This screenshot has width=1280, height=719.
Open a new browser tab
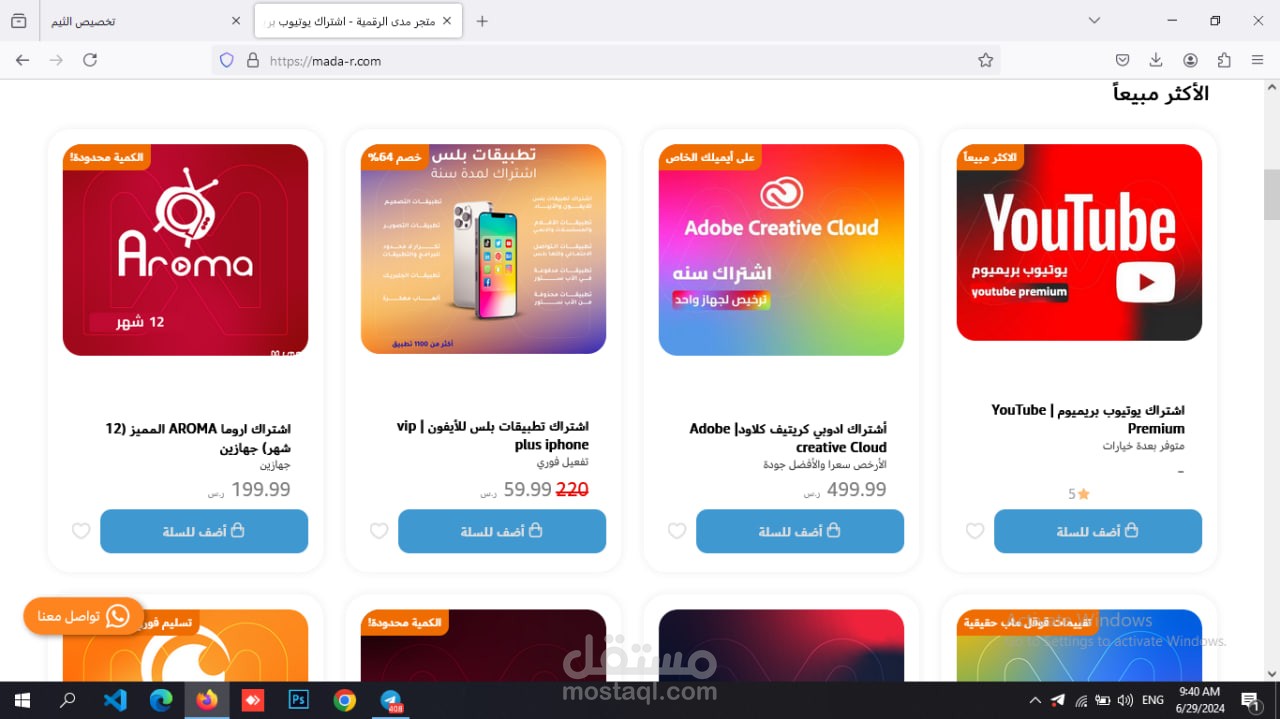coord(482,21)
